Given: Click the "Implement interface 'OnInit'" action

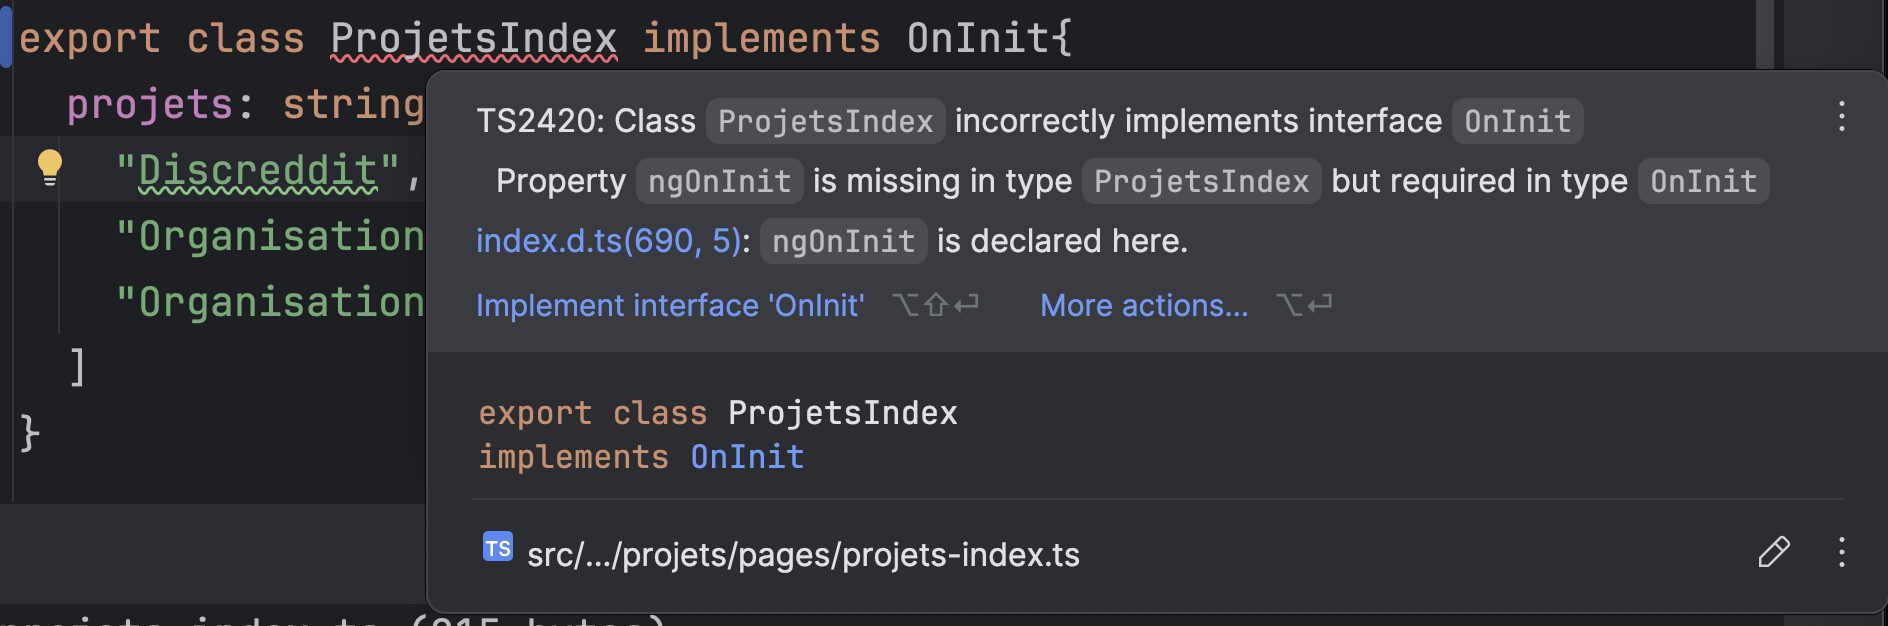Looking at the screenshot, I should click(669, 305).
